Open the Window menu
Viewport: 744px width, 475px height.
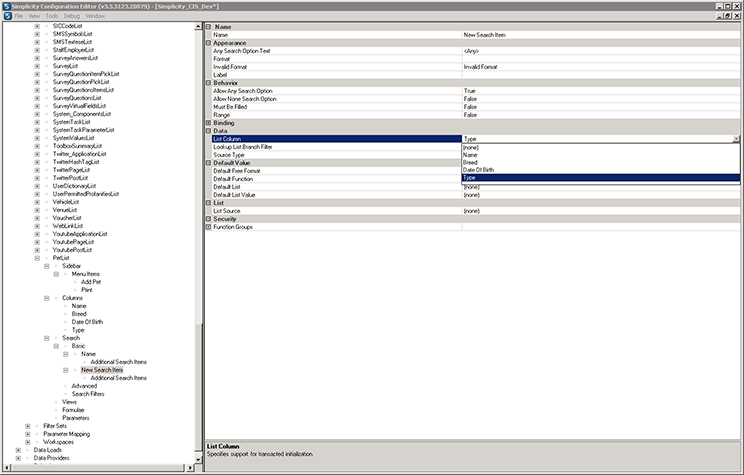[95, 16]
